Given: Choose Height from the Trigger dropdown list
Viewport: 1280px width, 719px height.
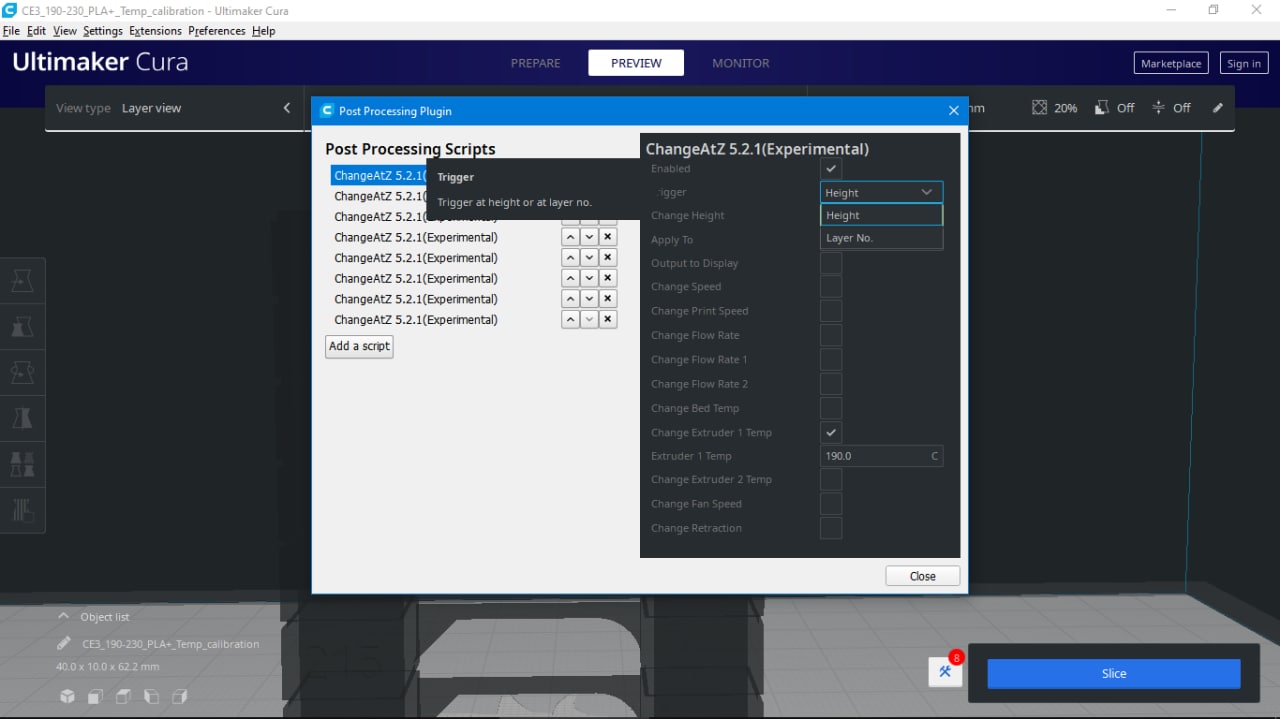Looking at the screenshot, I should (x=881, y=215).
